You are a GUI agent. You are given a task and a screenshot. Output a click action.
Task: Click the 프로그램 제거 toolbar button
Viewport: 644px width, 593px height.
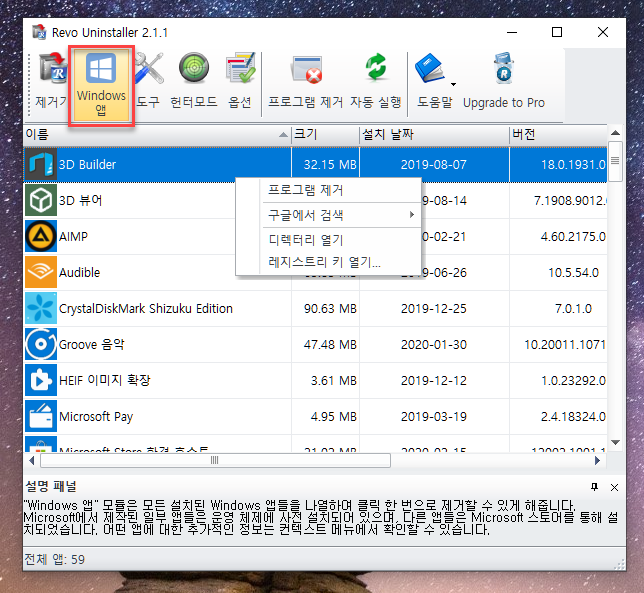306,82
